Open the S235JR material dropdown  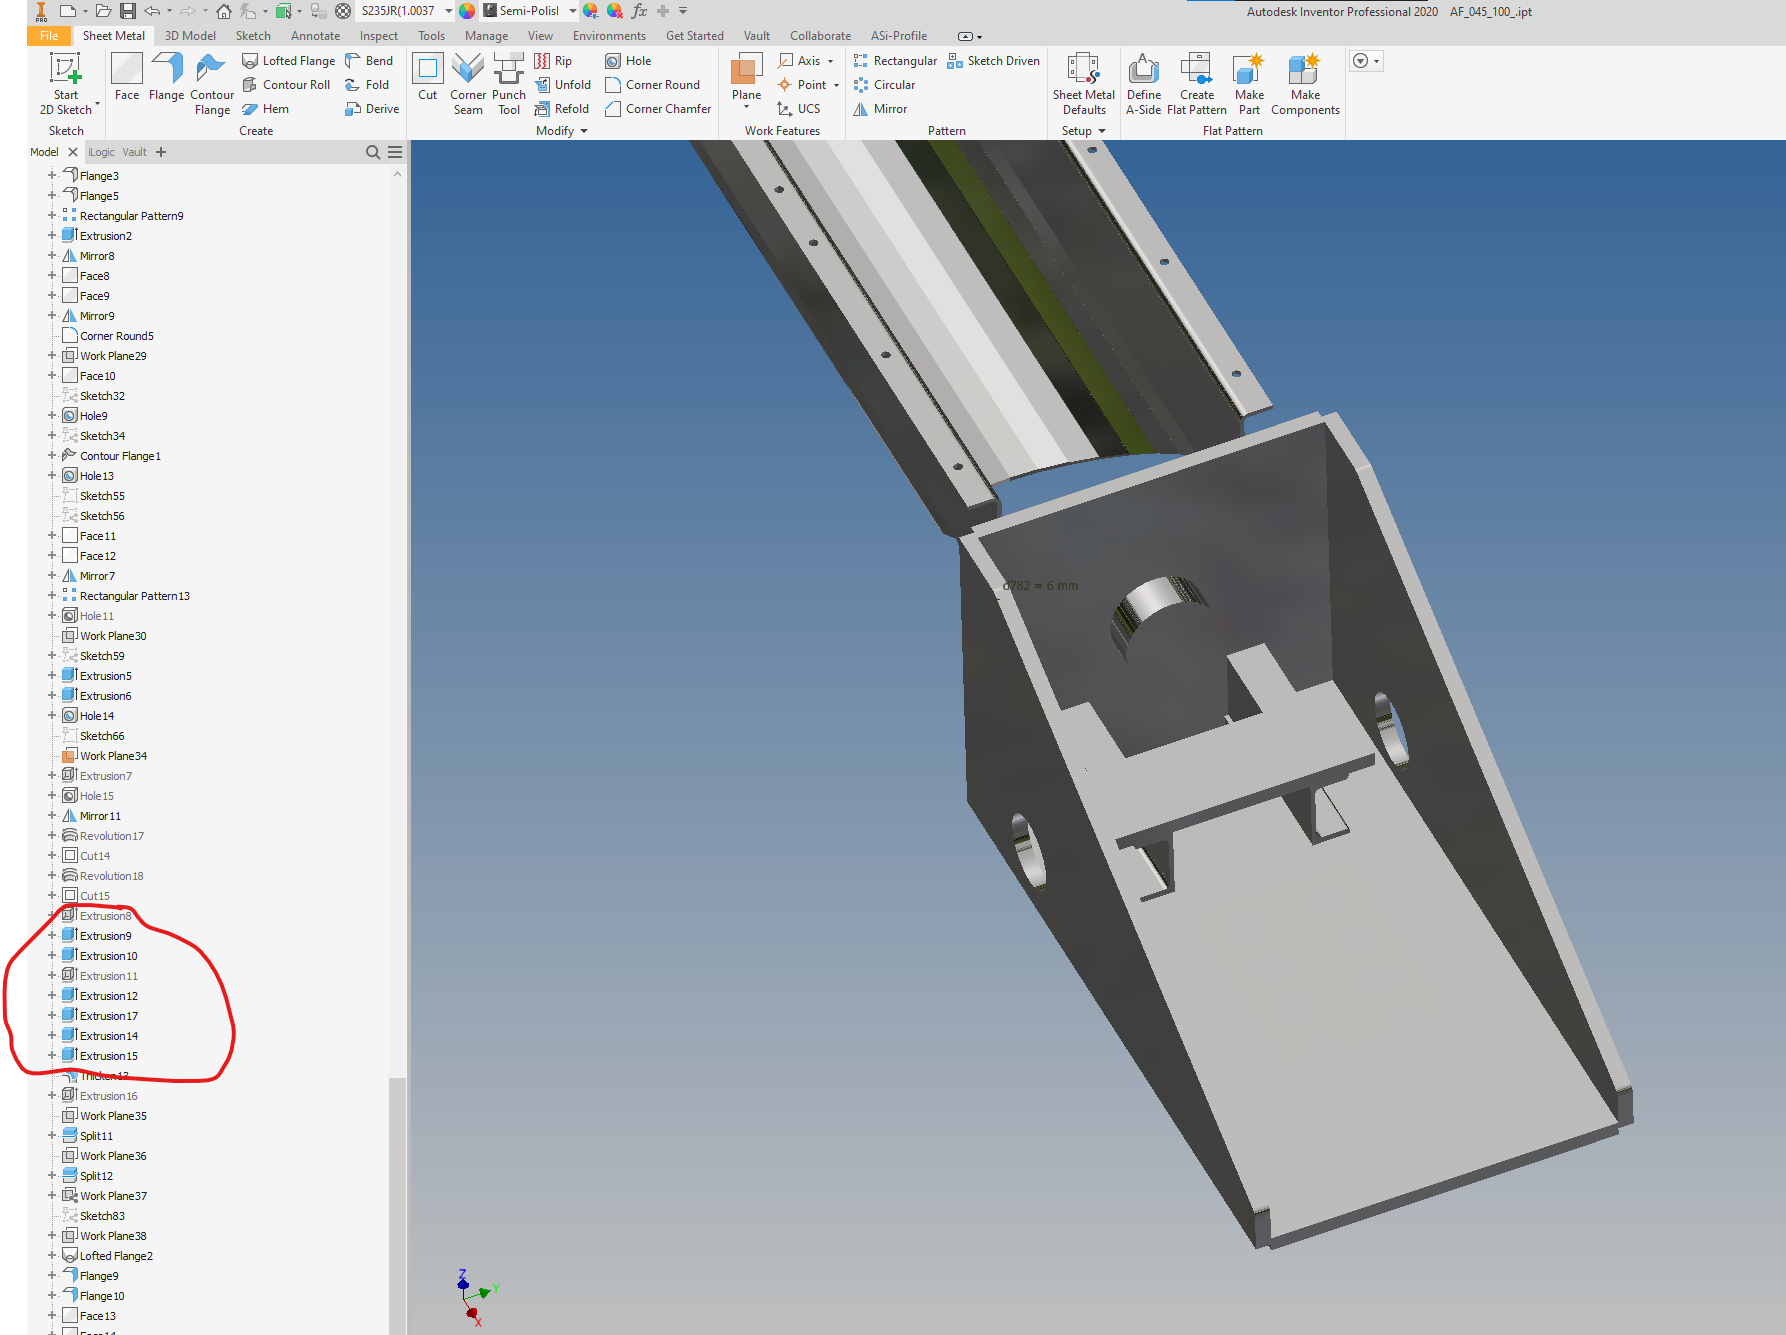point(447,11)
